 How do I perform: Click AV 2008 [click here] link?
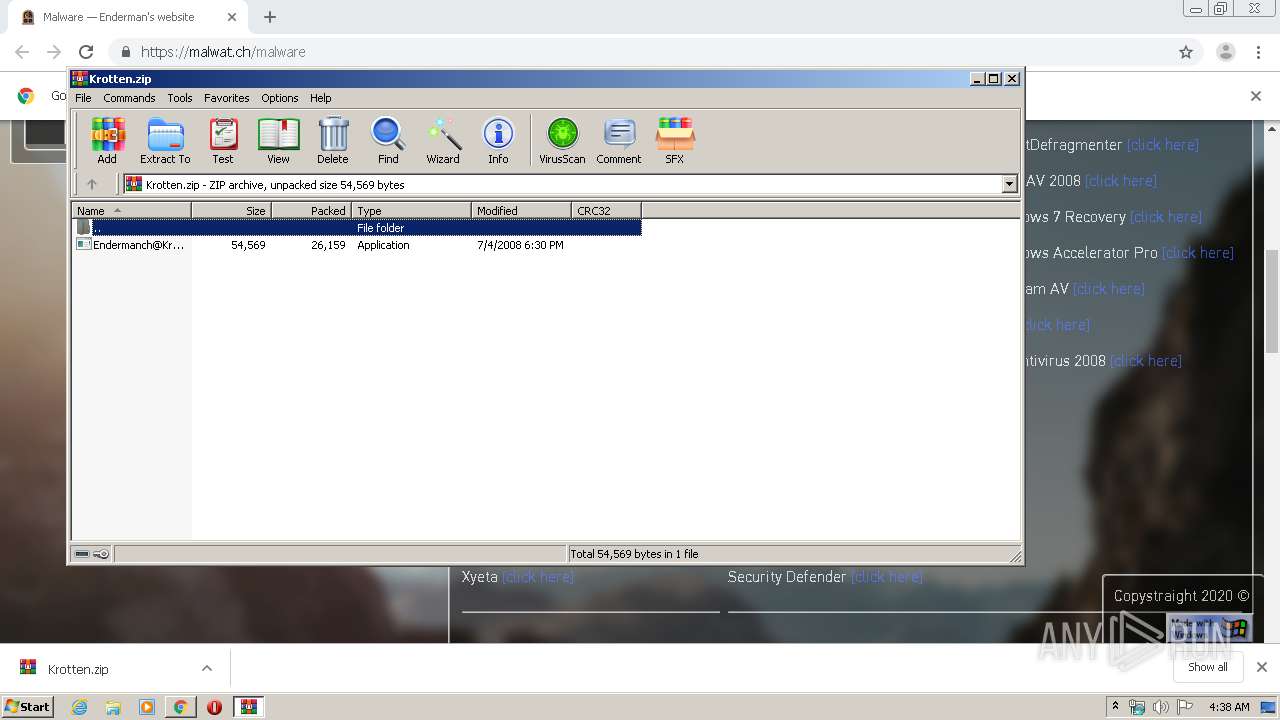1120,181
